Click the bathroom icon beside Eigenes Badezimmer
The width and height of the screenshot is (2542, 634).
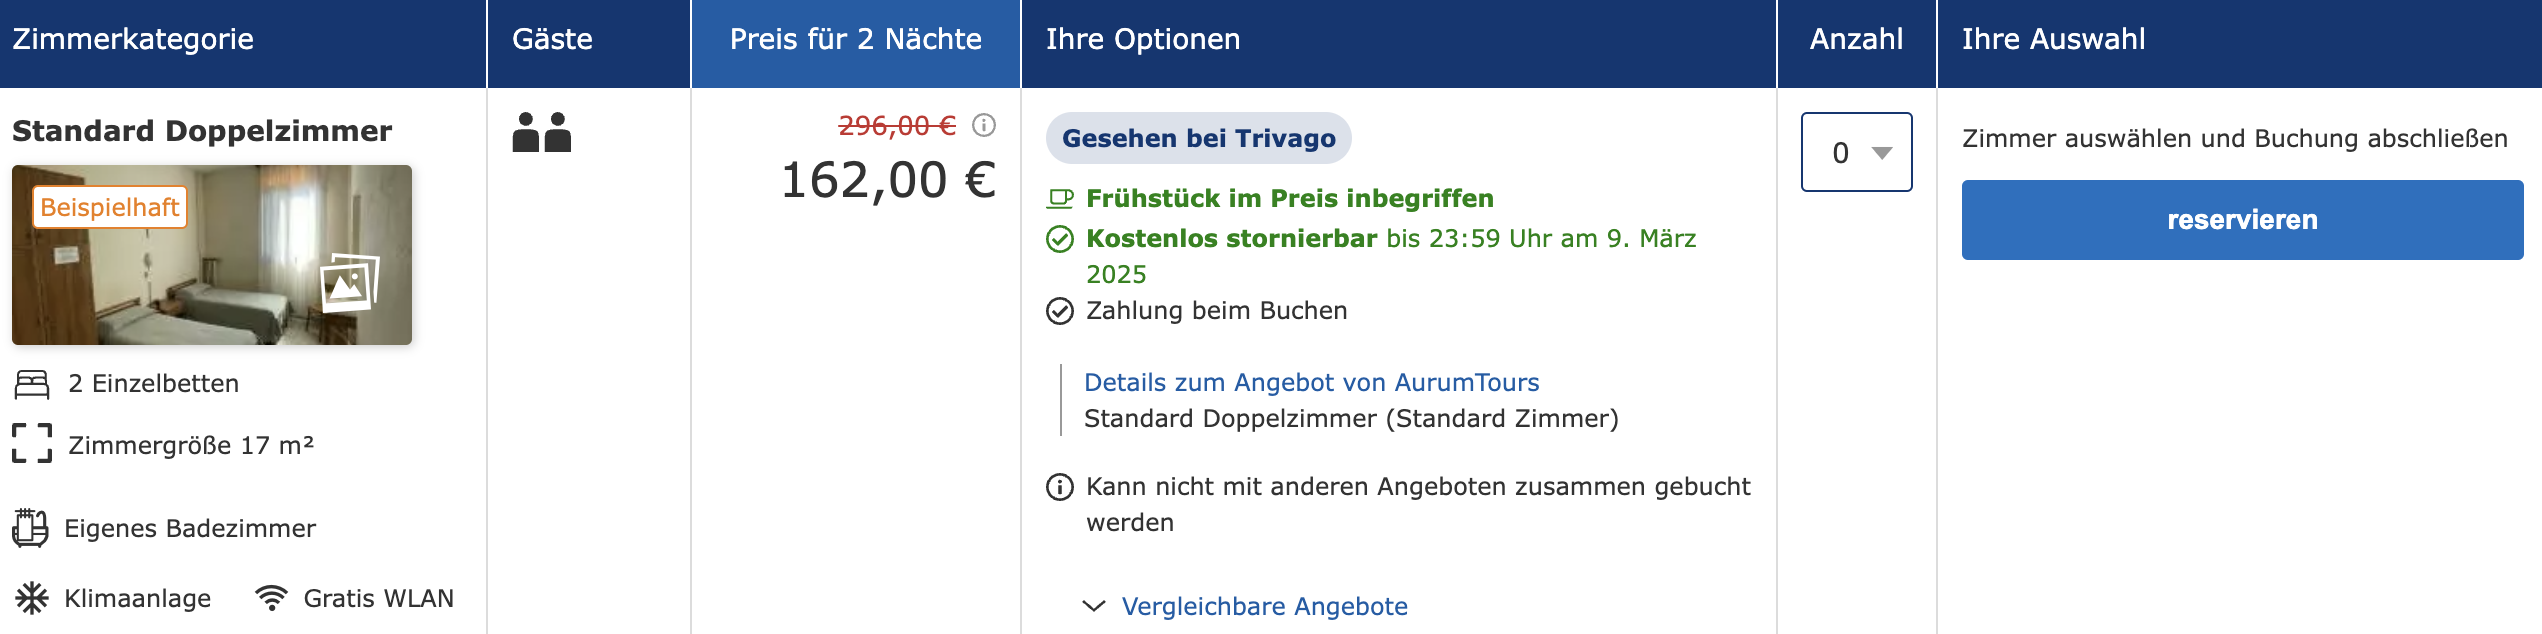coord(30,528)
